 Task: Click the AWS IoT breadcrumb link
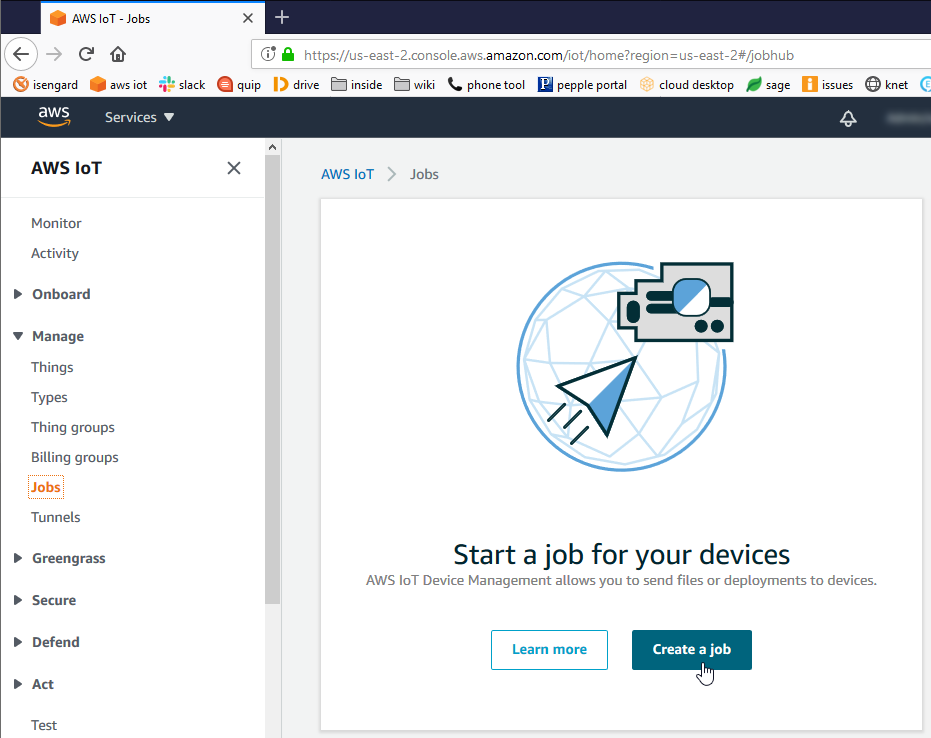pos(347,175)
